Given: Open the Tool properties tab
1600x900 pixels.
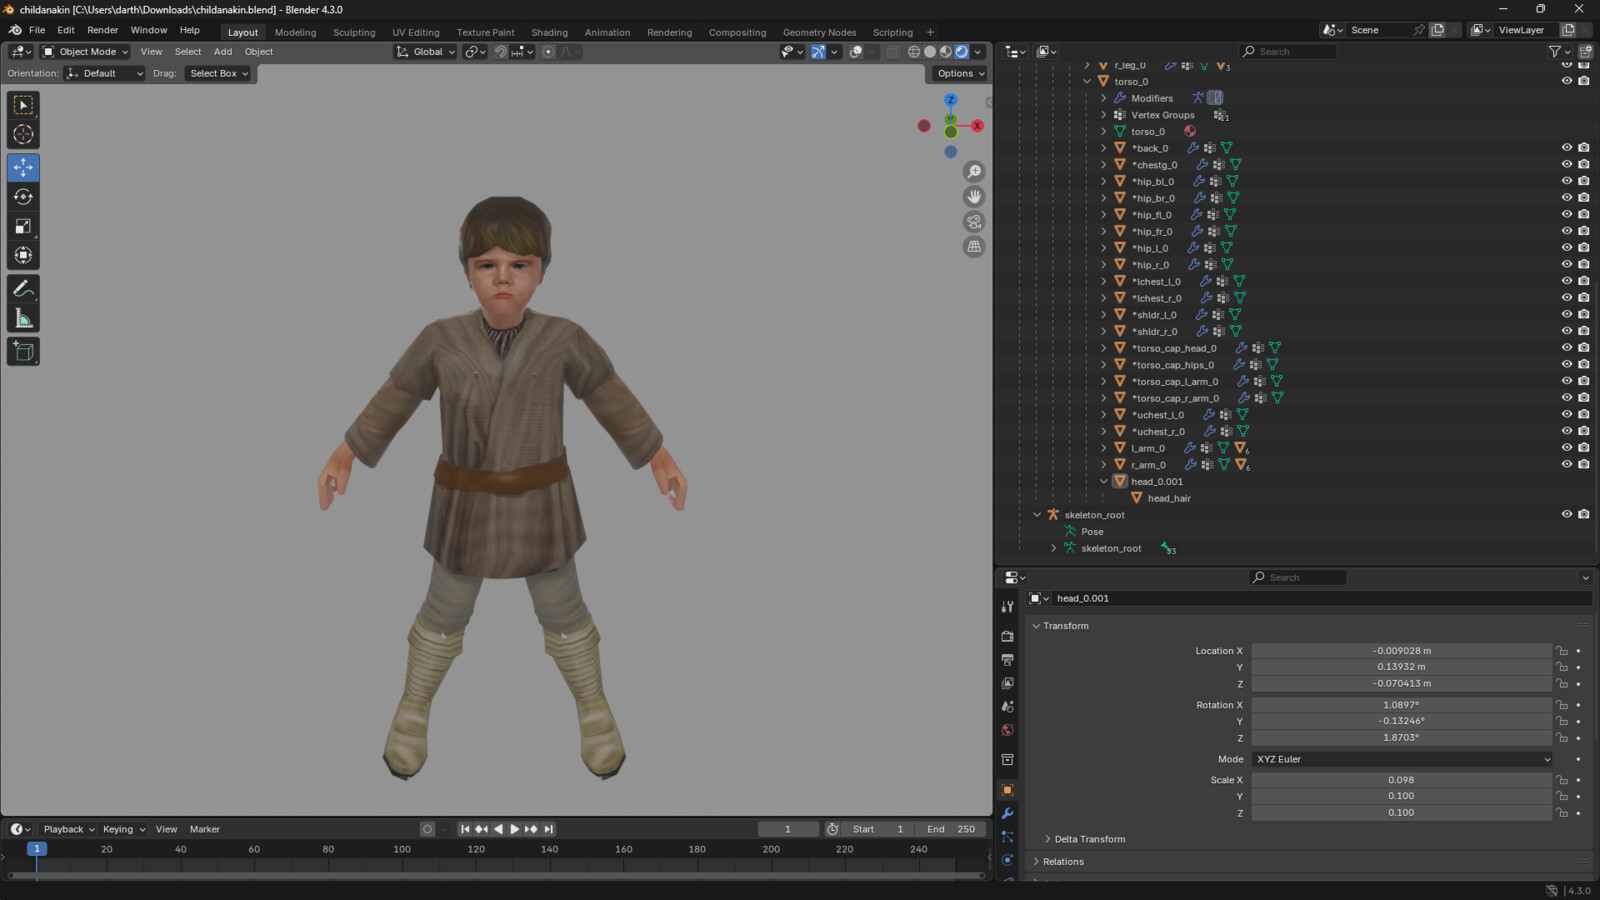Looking at the screenshot, I should click(x=1007, y=607).
